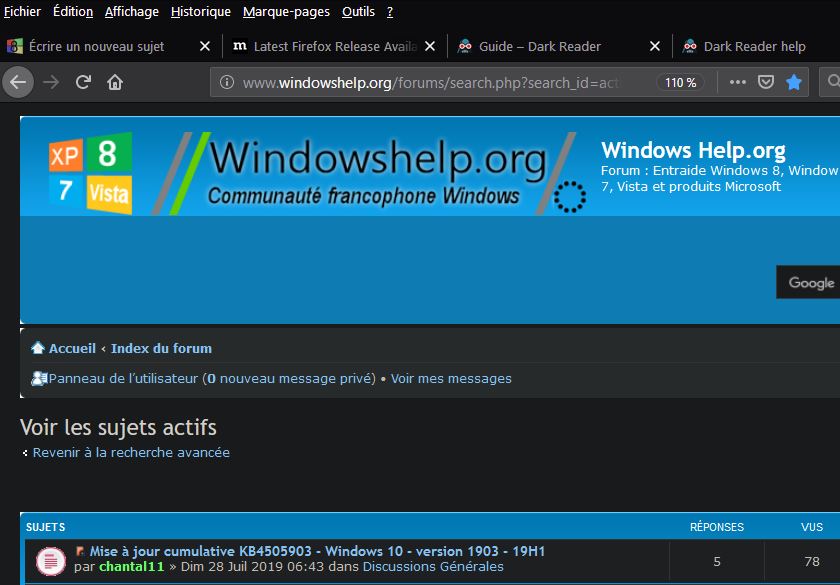Open the browser home page

115,82
